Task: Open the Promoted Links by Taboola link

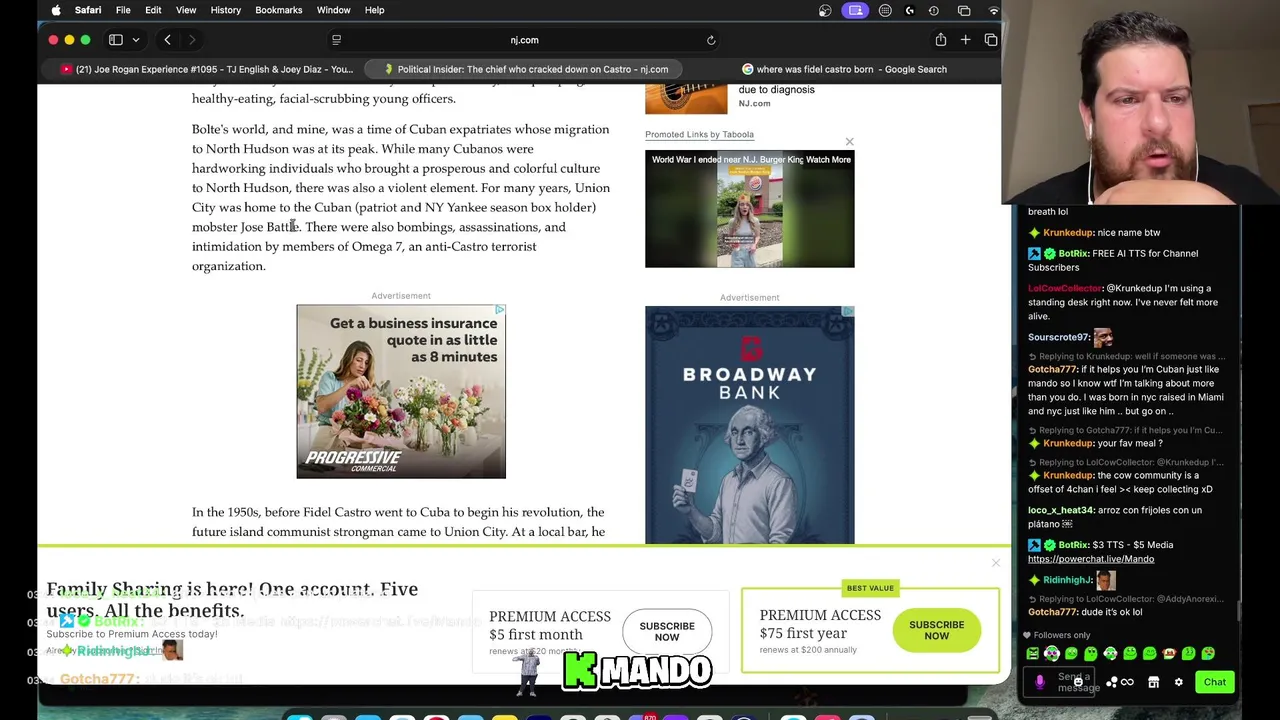Action: [x=699, y=134]
